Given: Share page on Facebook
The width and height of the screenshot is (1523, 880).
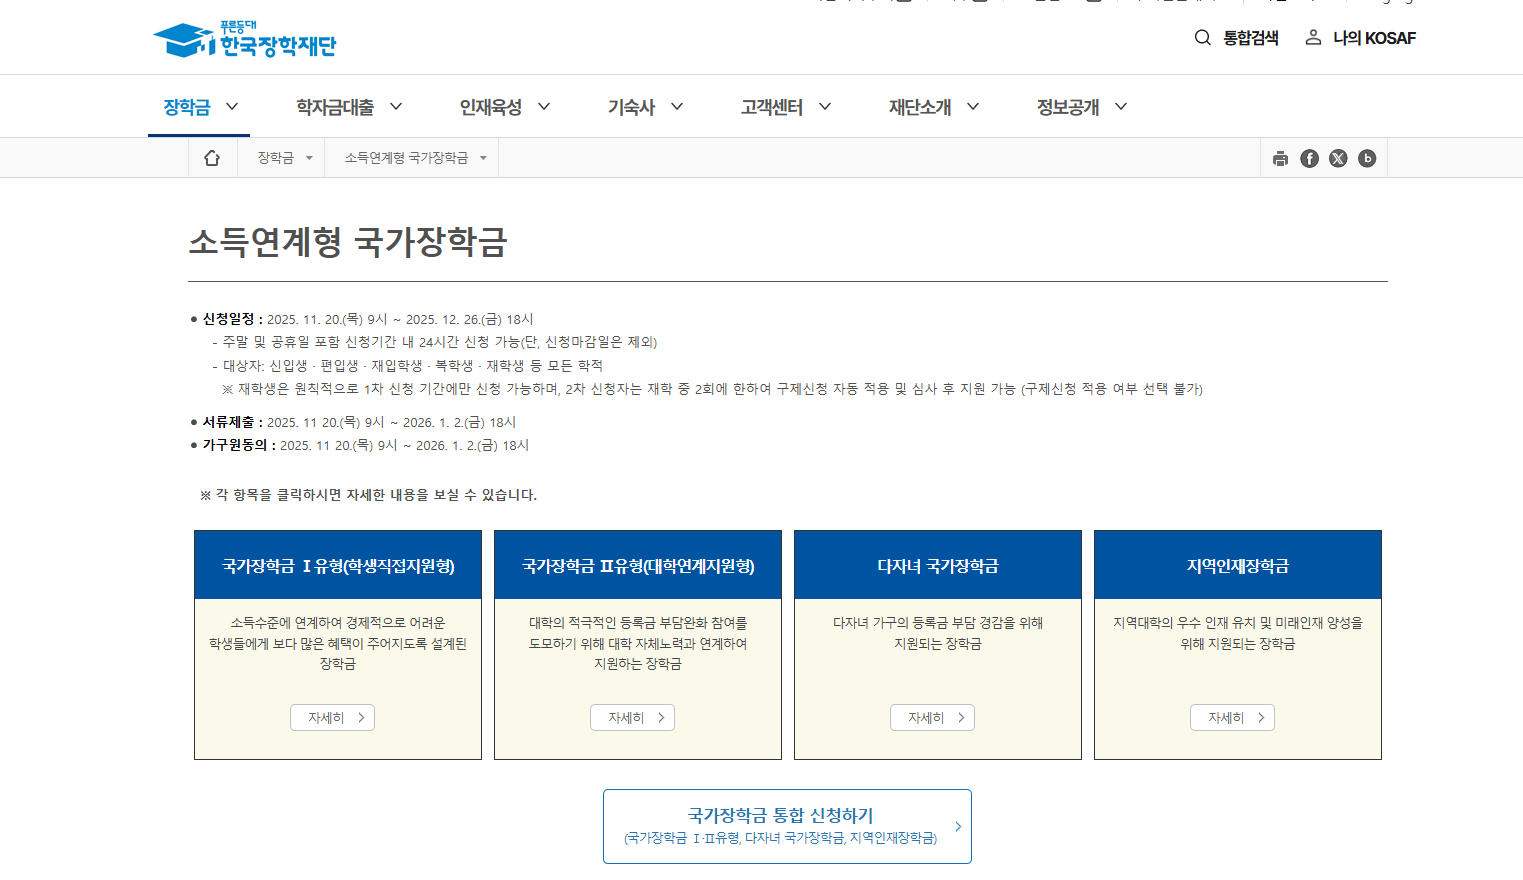Looking at the screenshot, I should pyautogui.click(x=1309, y=158).
